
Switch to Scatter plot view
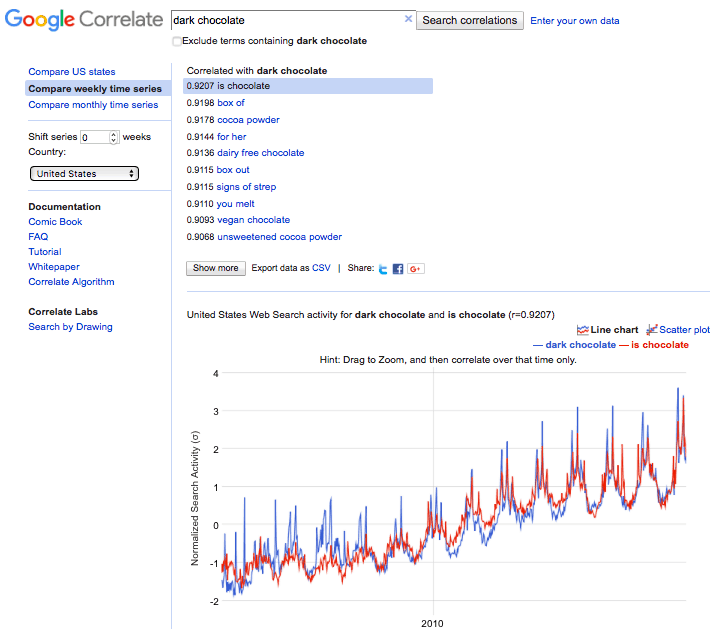click(x=678, y=330)
